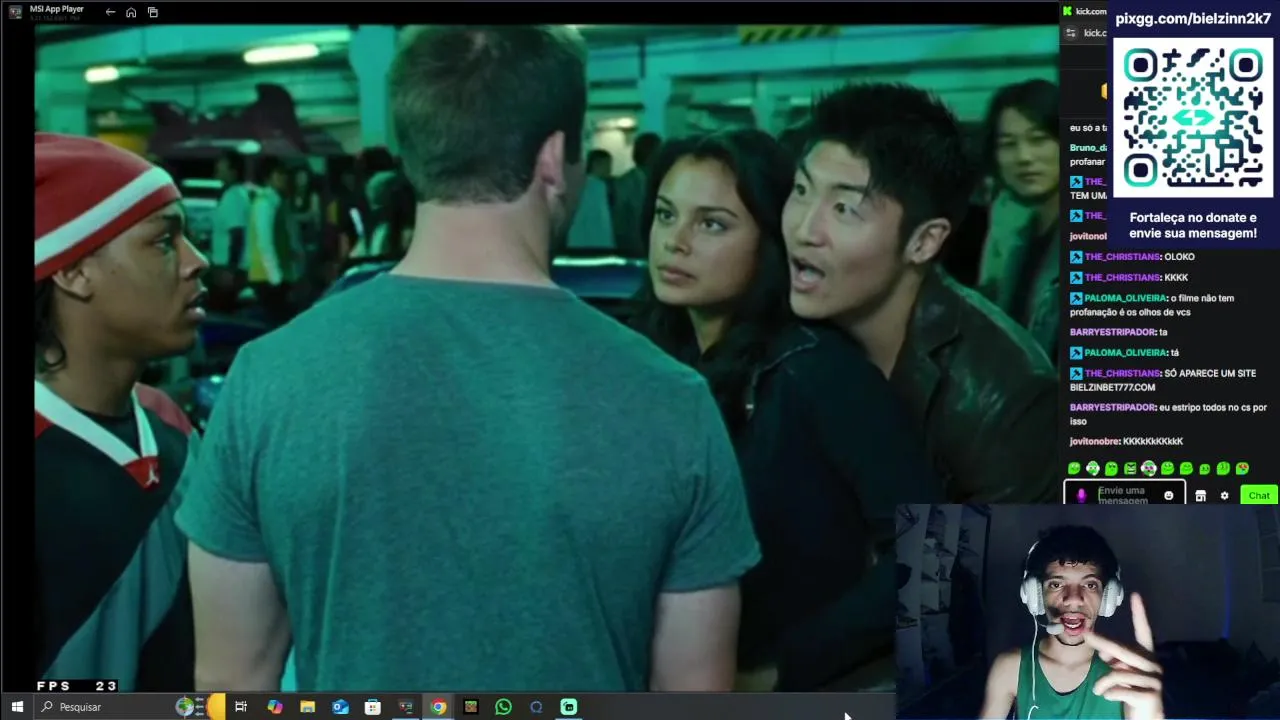
Task: Open File Explorer from the taskbar
Action: click(308, 707)
